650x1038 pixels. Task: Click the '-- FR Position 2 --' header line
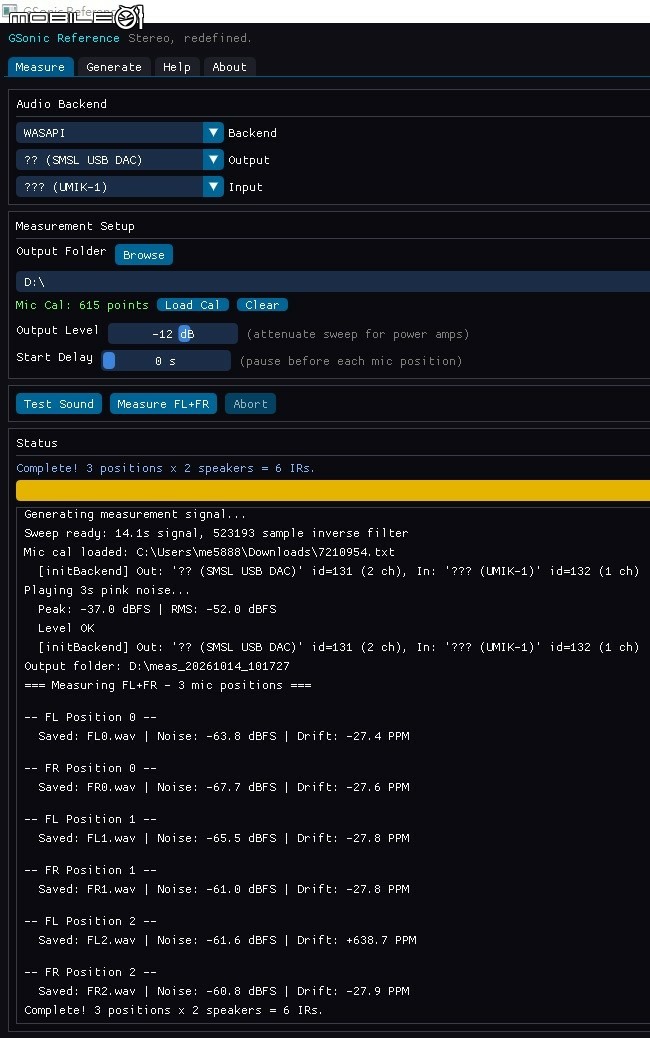coord(91,972)
